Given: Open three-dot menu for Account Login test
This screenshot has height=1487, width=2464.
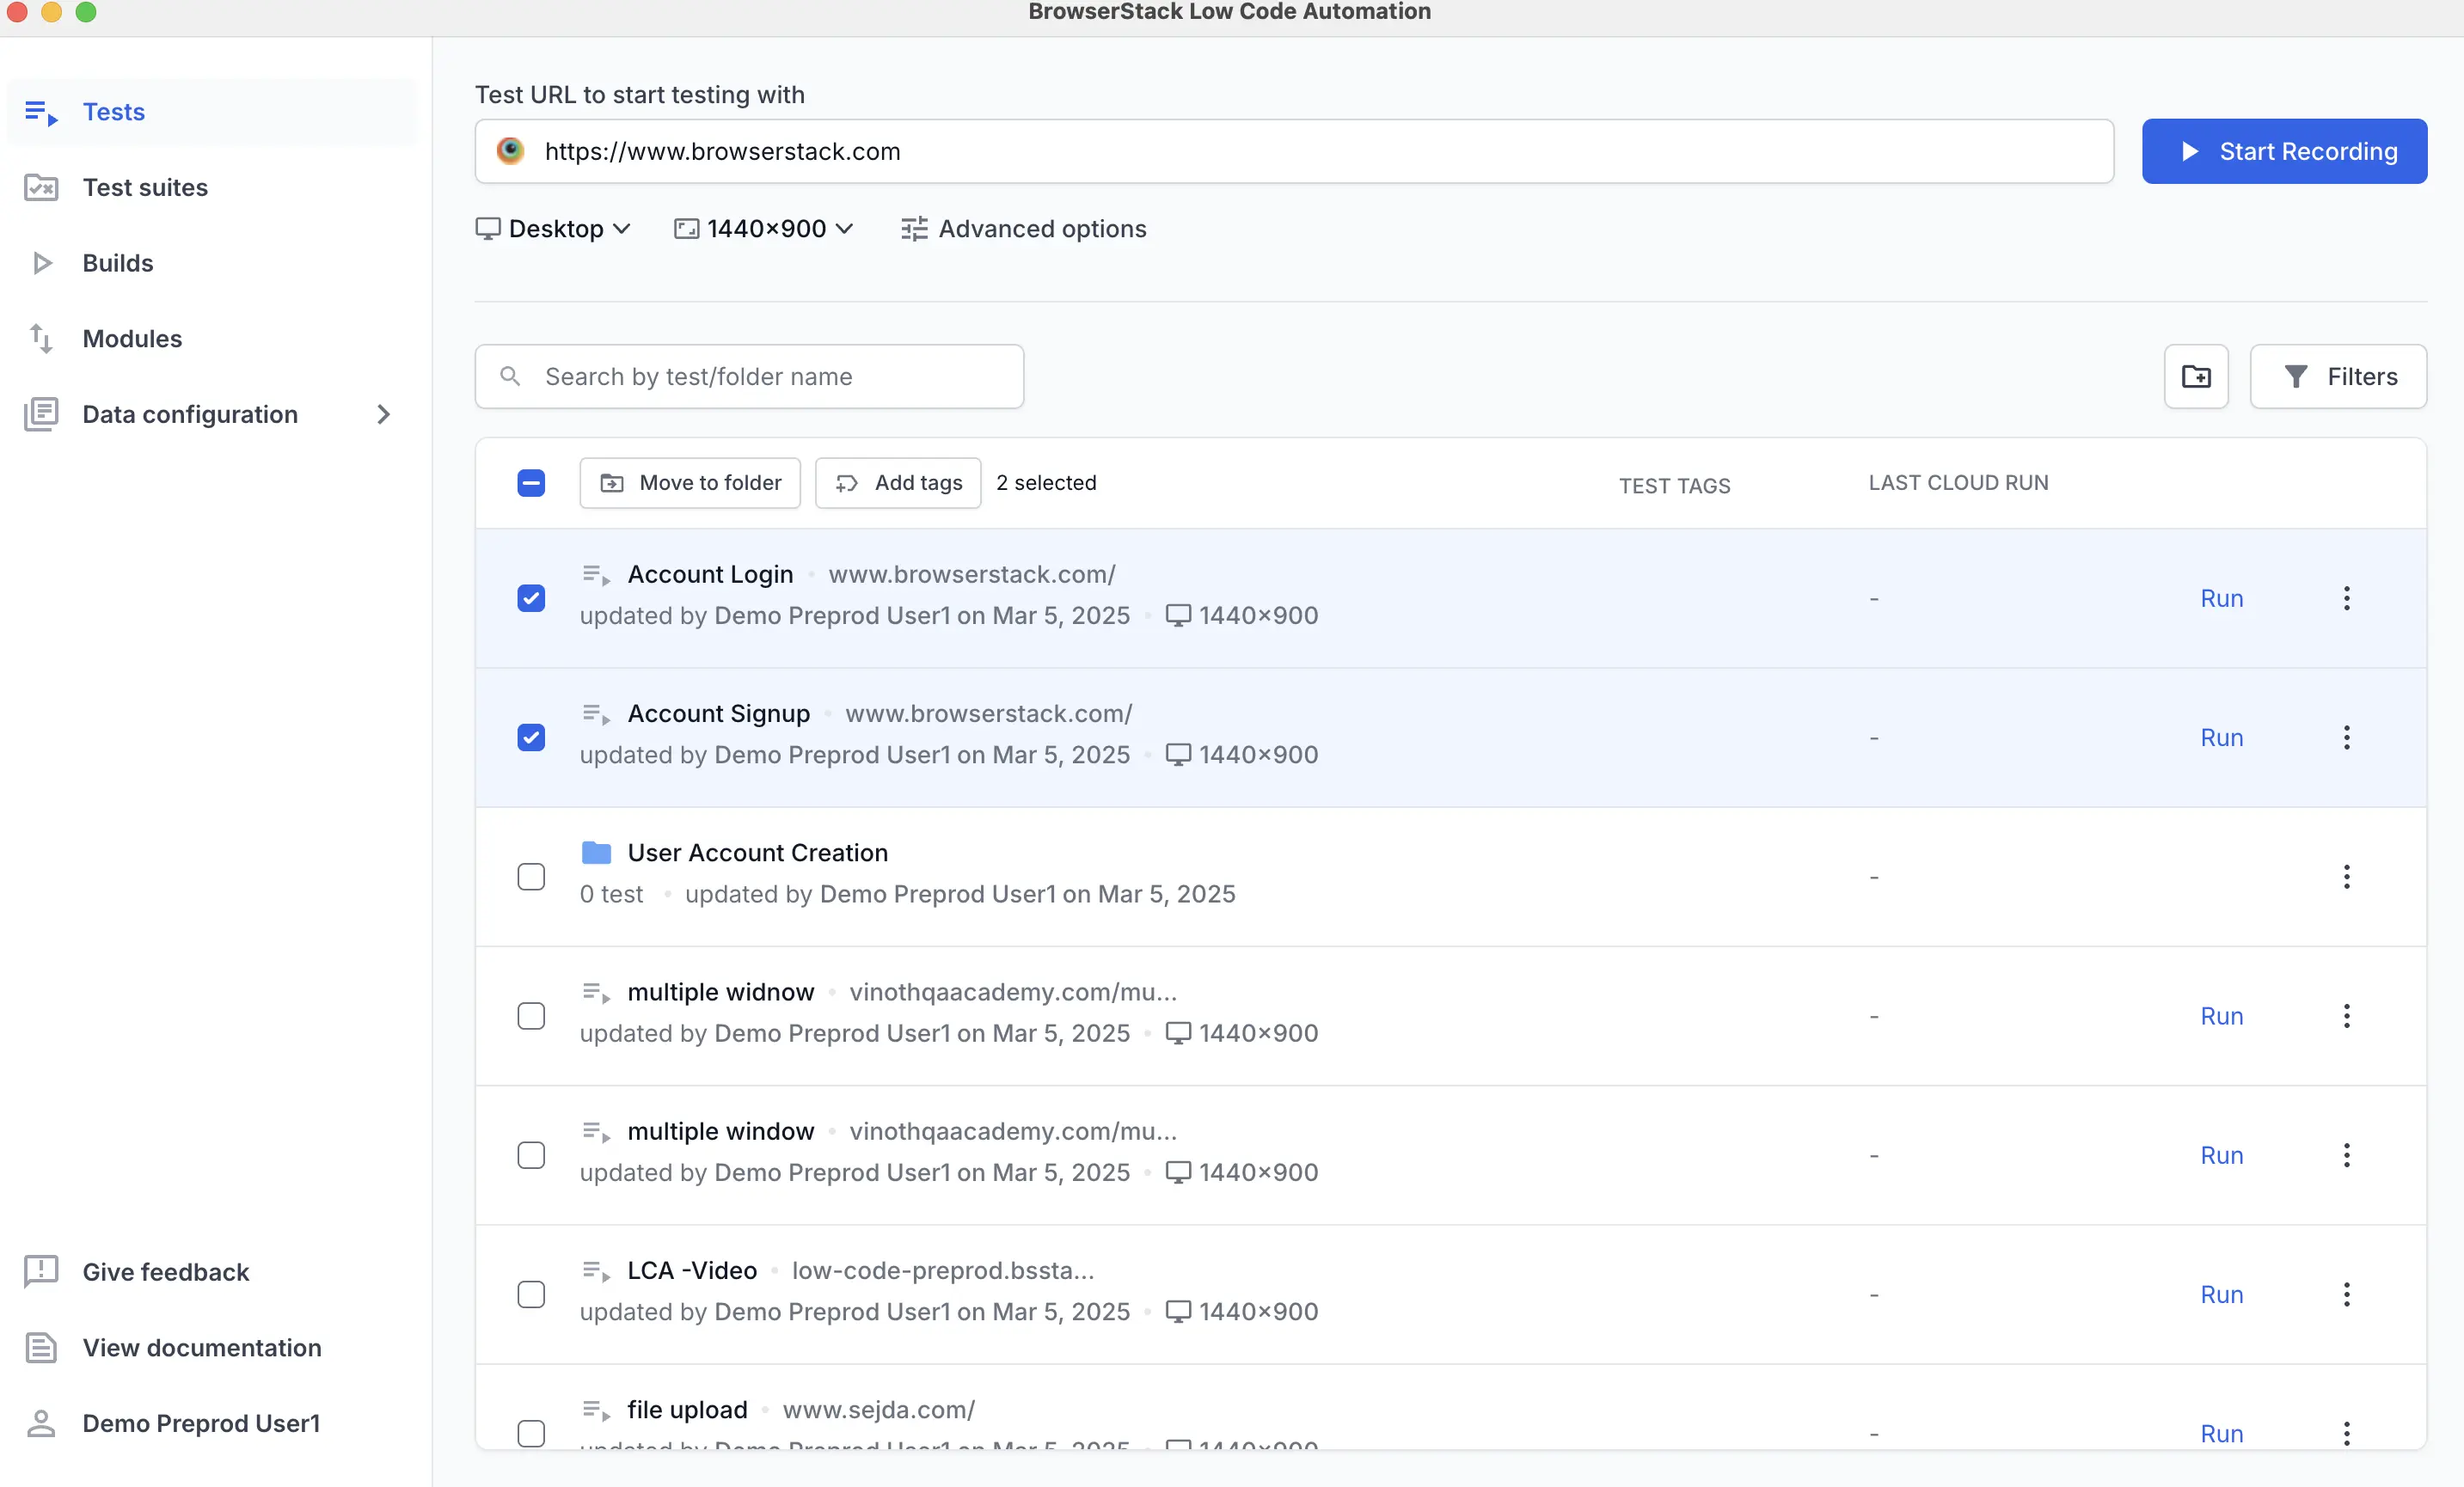Looking at the screenshot, I should coord(2346,598).
